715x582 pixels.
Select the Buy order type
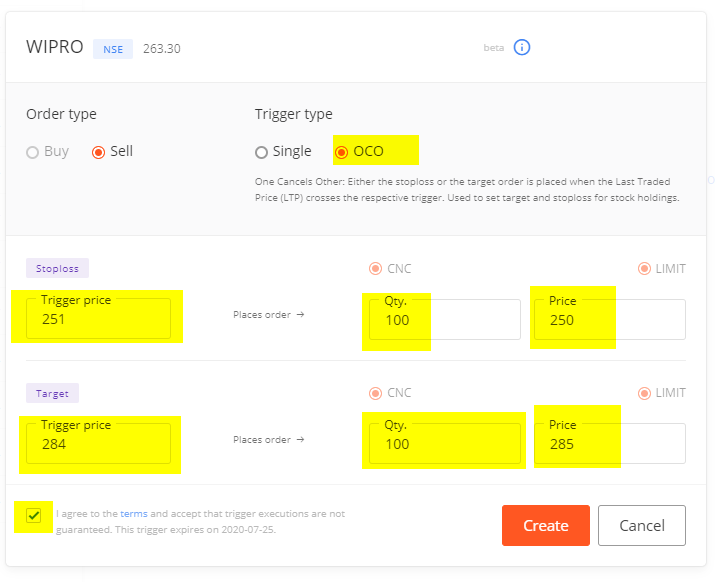[47, 151]
